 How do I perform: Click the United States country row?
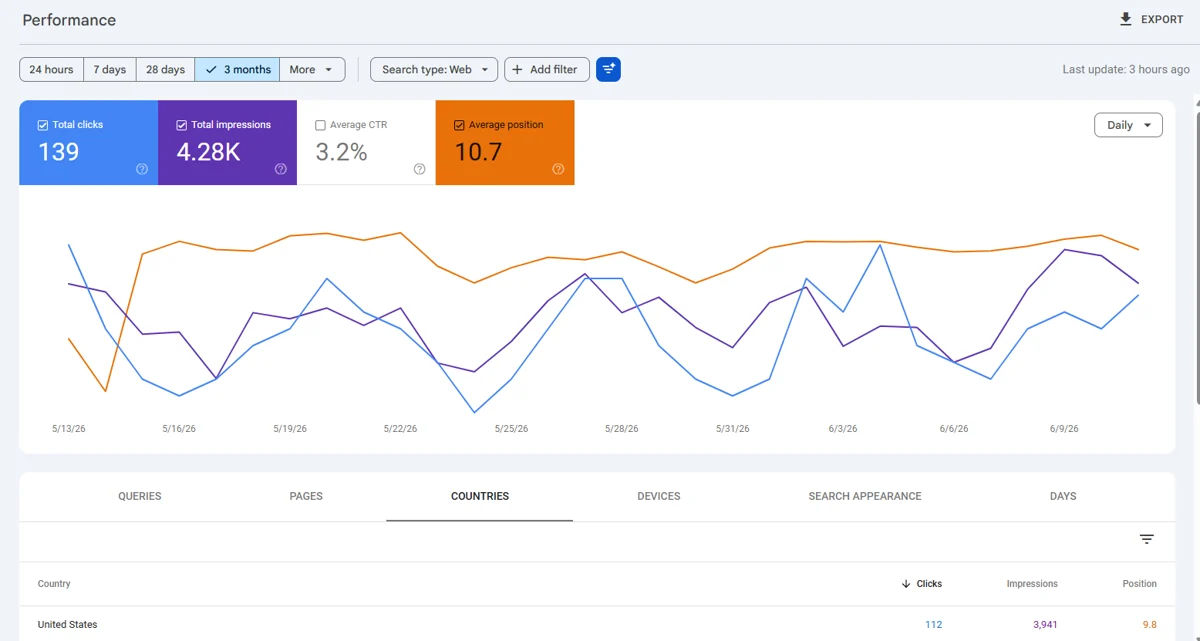click(x=597, y=624)
